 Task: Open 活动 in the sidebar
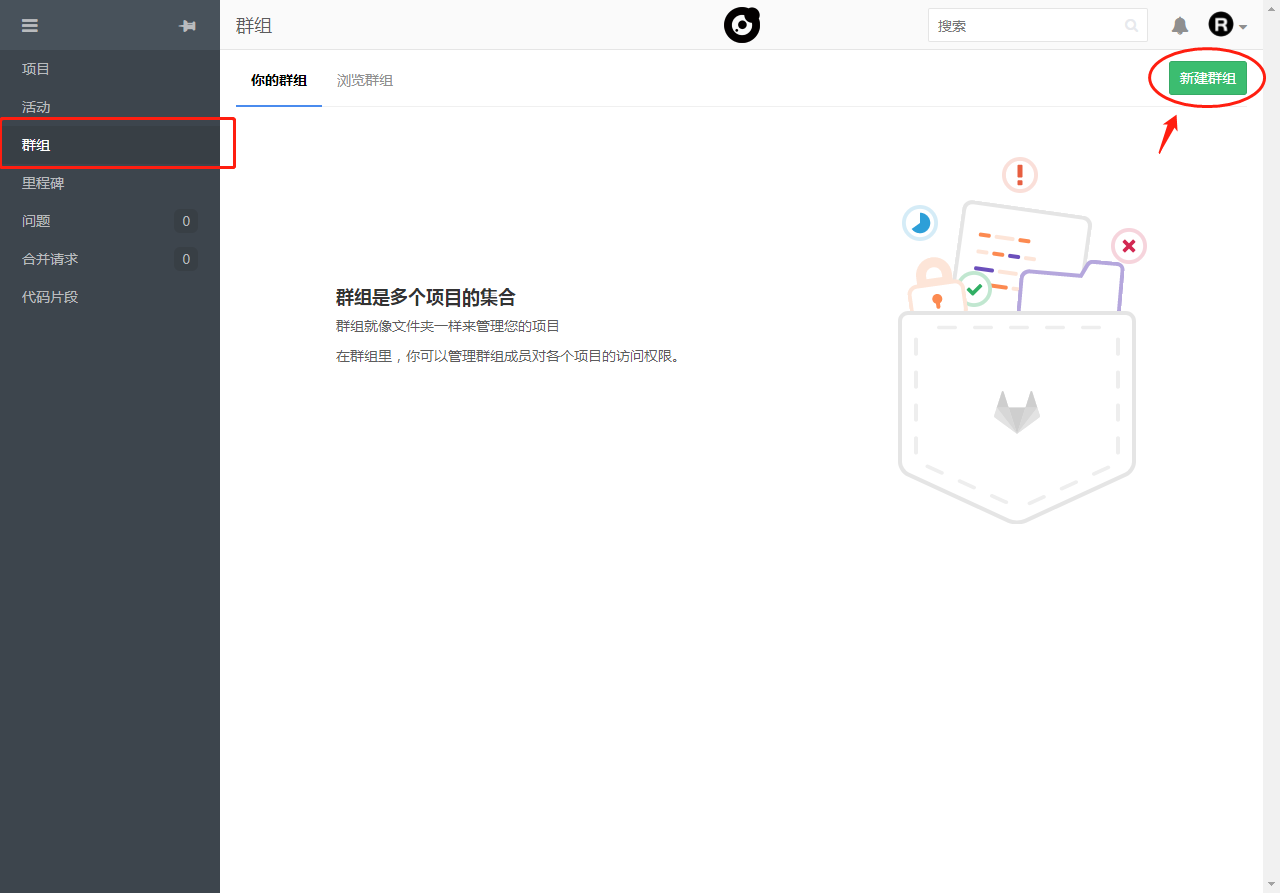[110, 107]
